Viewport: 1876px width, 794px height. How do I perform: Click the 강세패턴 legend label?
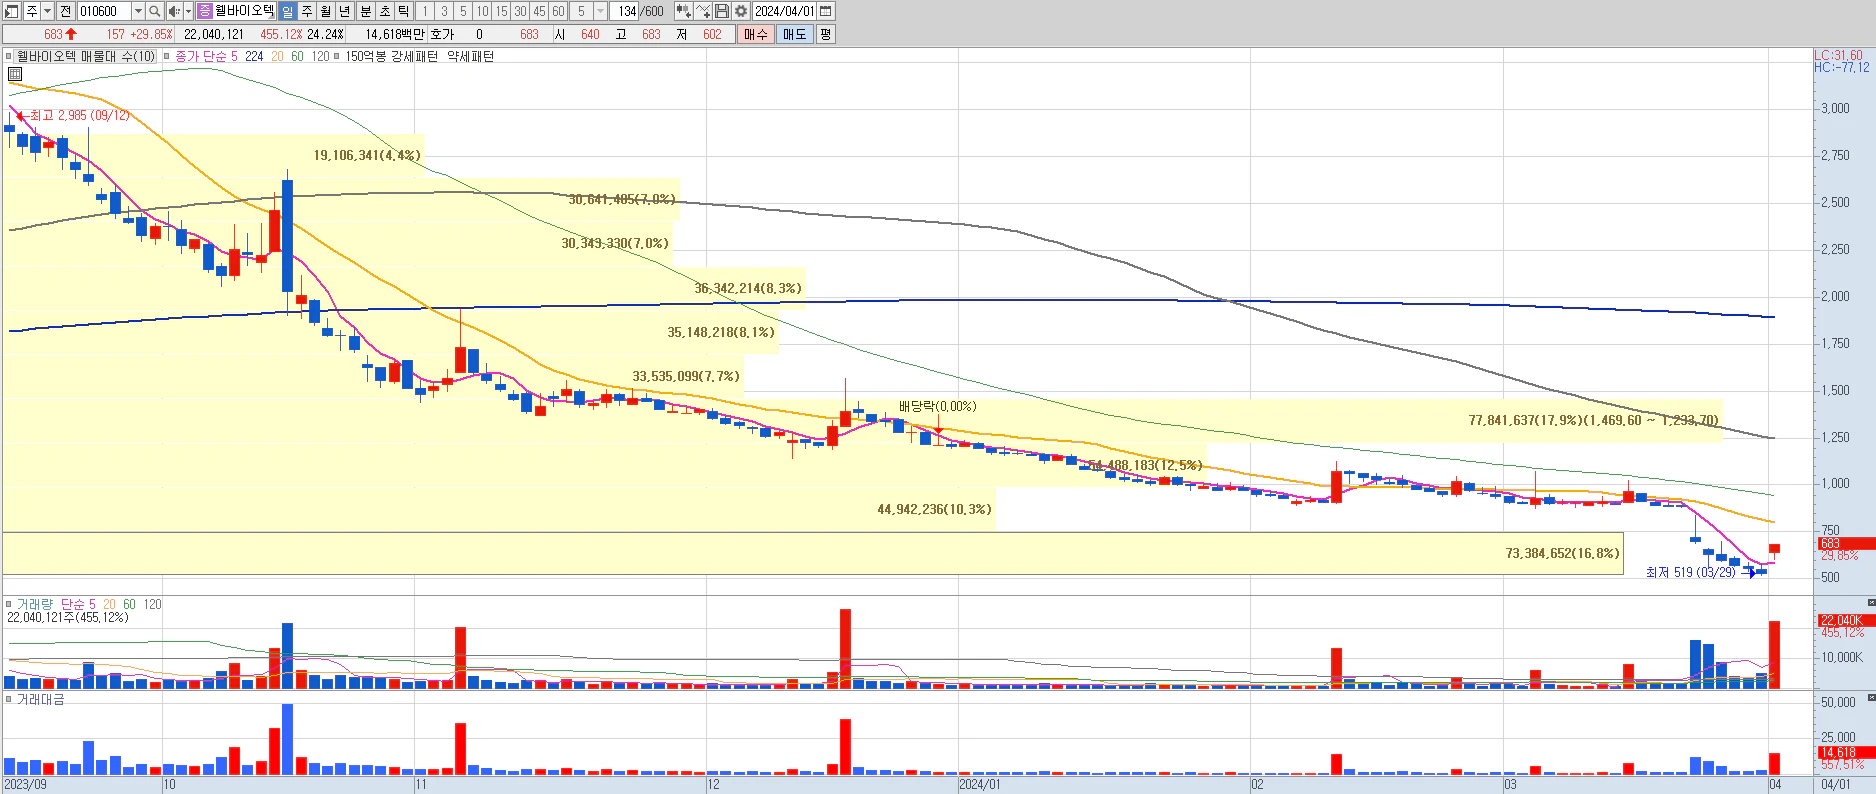pos(414,57)
